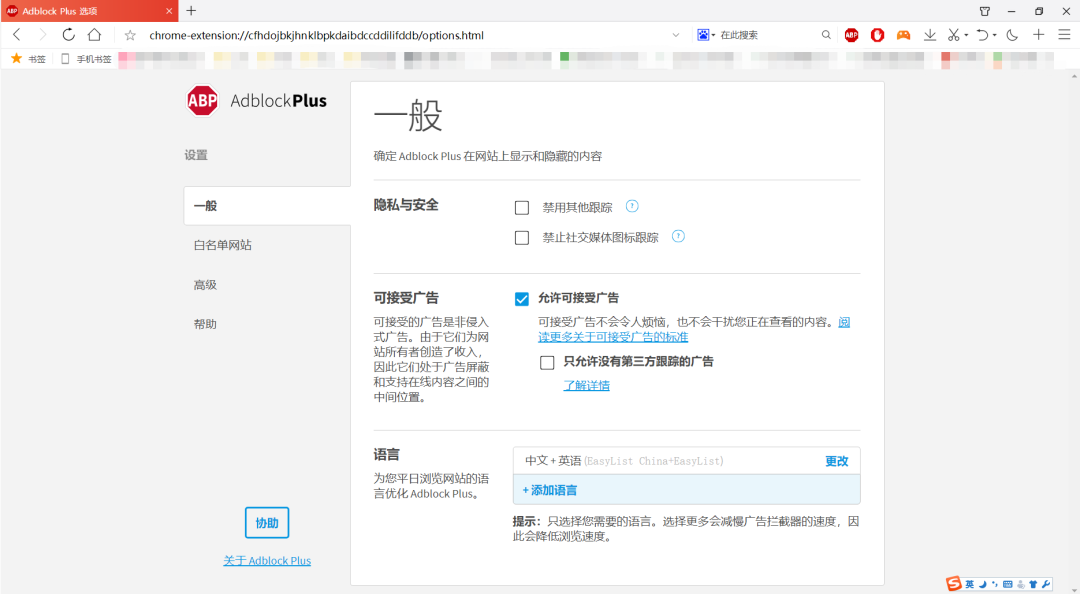1080x594 pixels.
Task: Click 更改 for 中文+英语 language
Action: [x=837, y=461]
